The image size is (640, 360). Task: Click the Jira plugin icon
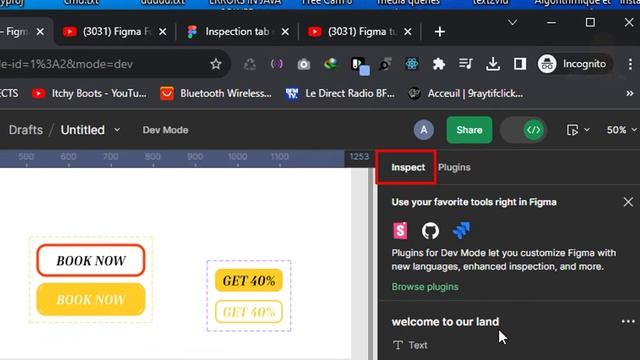tap(461, 230)
